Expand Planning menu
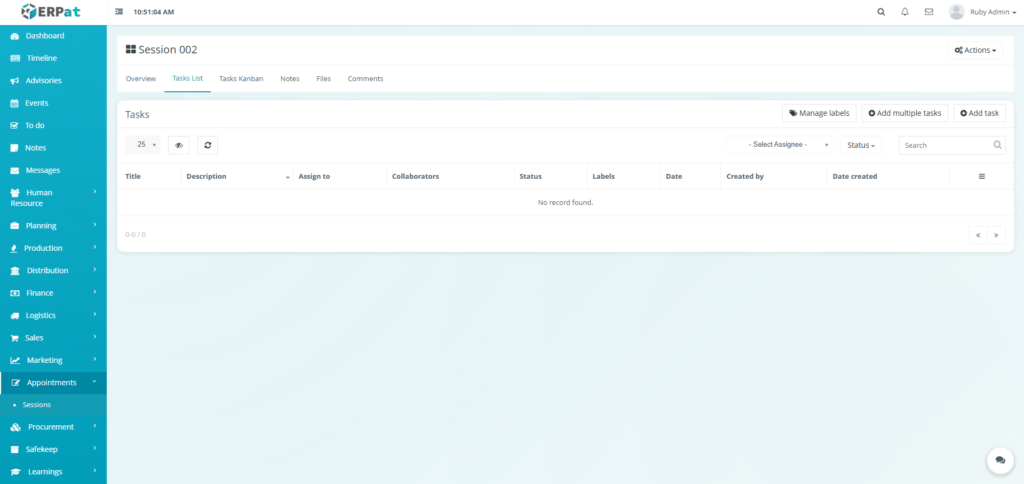Viewport: 1024px width, 484px height. (54, 225)
